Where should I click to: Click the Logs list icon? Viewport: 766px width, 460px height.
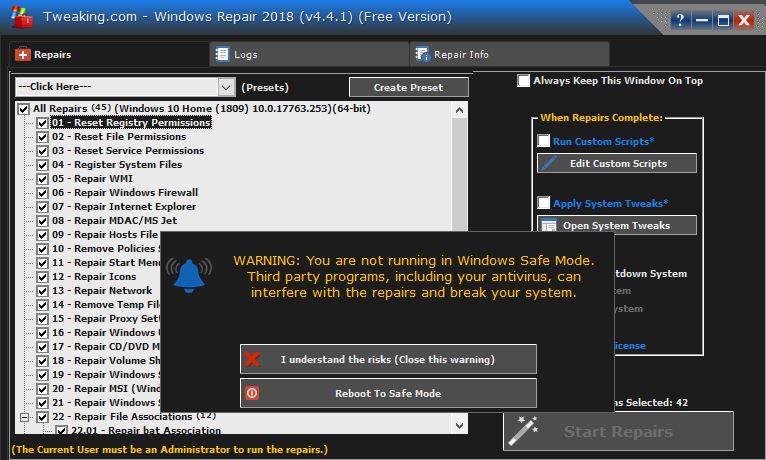point(222,54)
